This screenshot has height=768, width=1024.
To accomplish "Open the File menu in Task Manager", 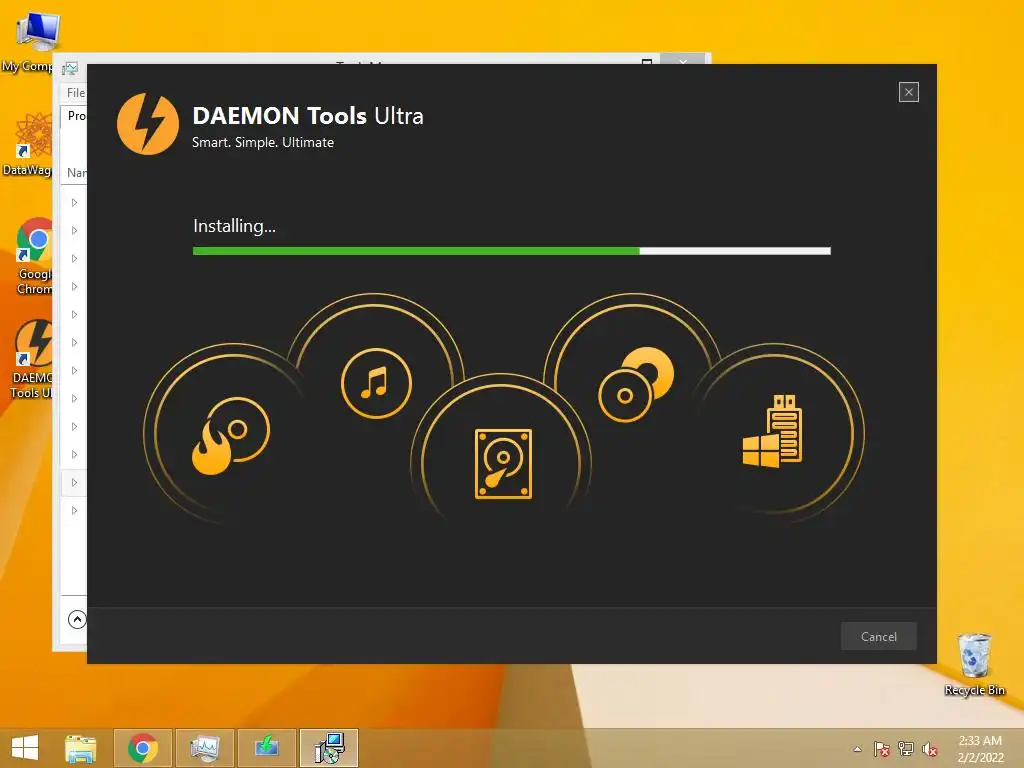I will (76, 93).
